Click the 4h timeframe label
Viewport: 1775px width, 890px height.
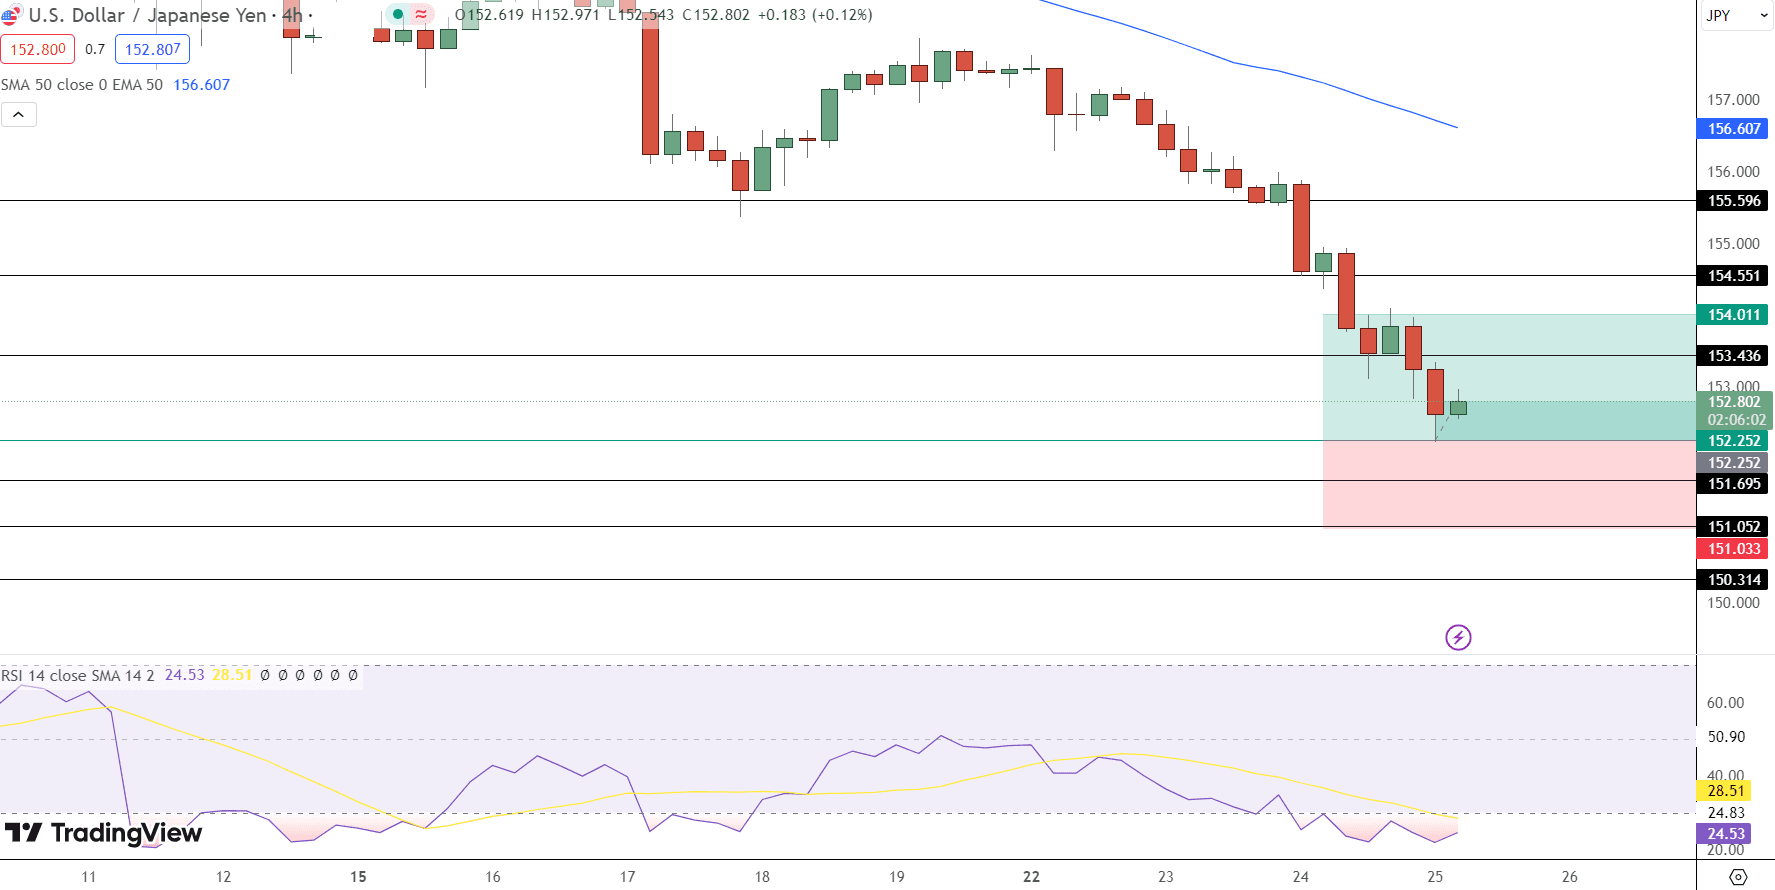click(292, 15)
